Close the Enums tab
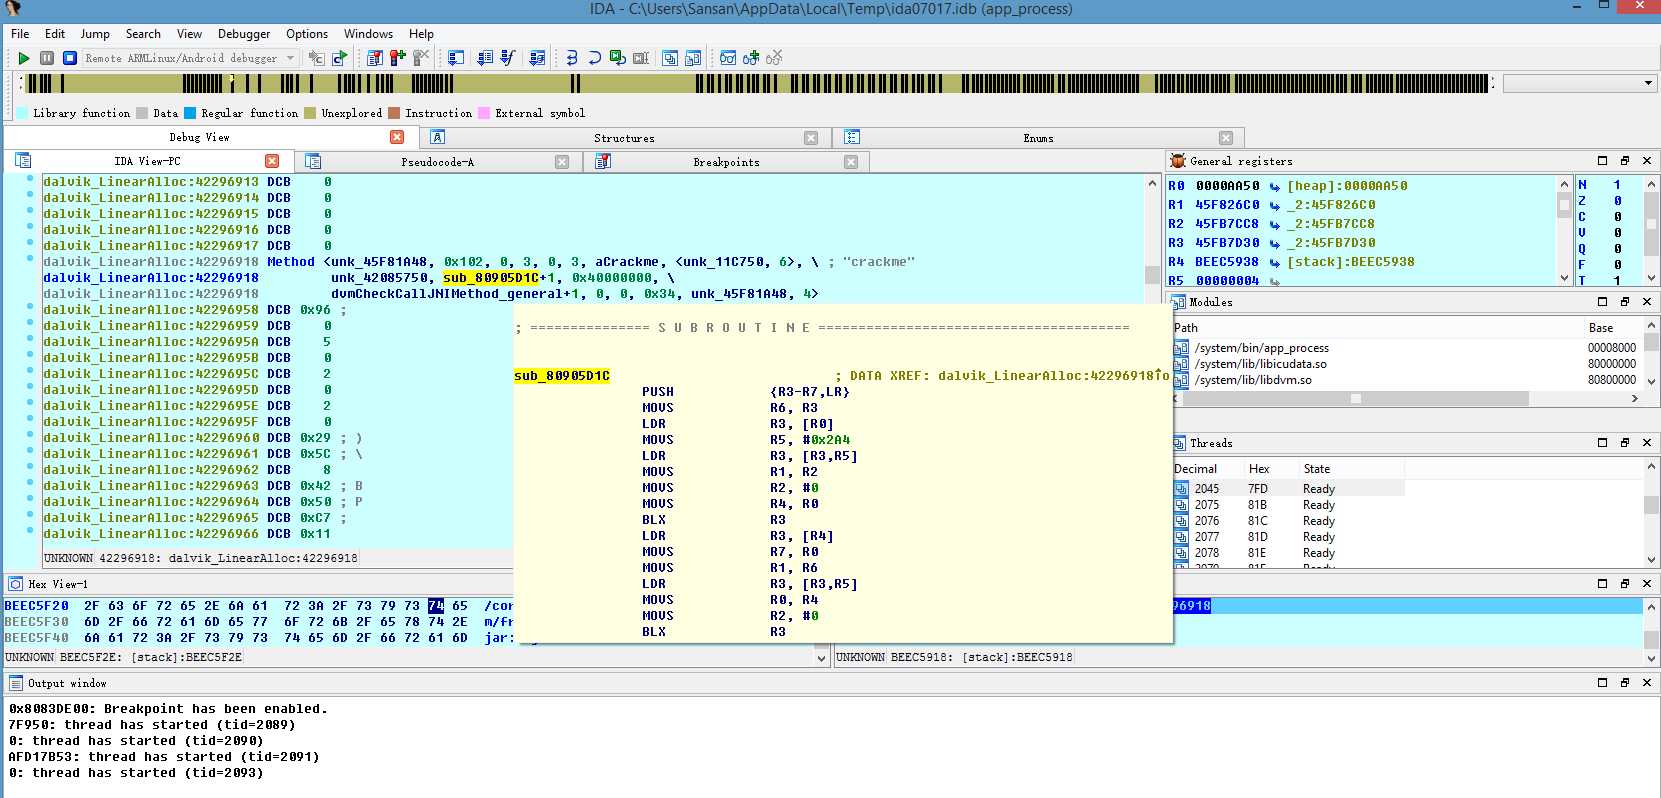The width and height of the screenshot is (1661, 798). pos(1226,138)
